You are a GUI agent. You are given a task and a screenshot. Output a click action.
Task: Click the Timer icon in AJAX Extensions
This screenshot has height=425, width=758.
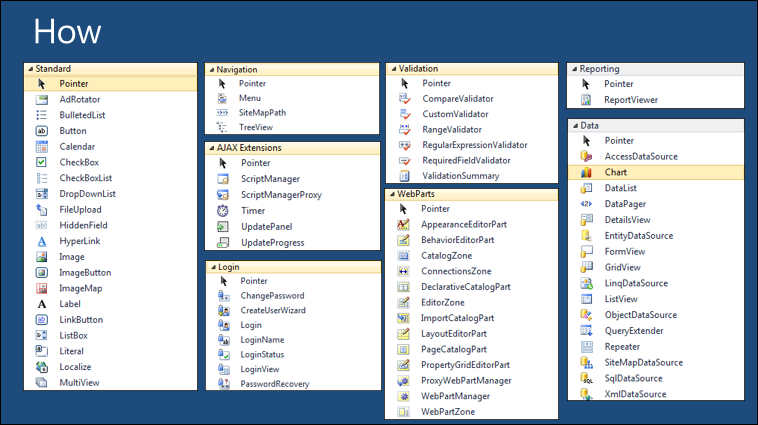[223, 210]
